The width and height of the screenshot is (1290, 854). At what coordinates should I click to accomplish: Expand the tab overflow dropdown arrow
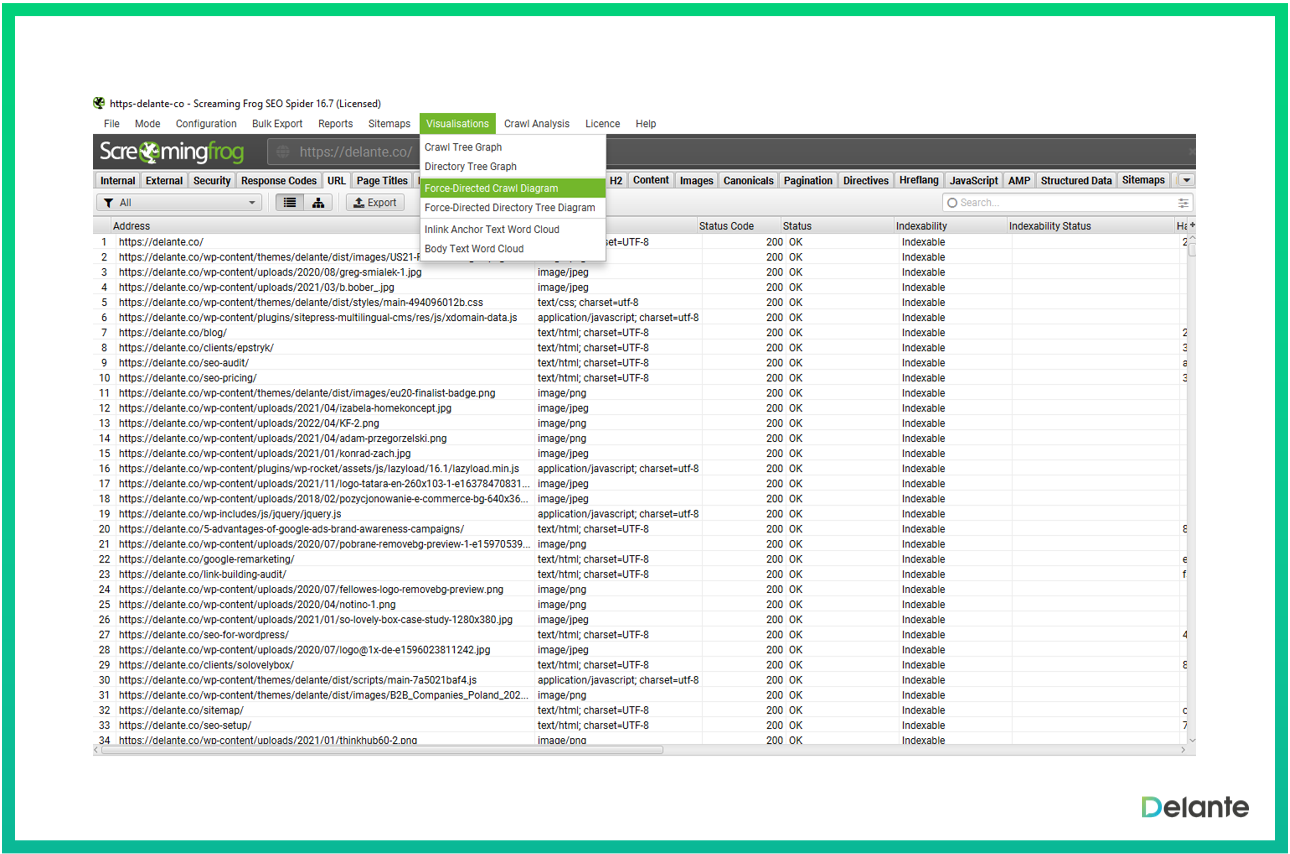pos(1186,181)
